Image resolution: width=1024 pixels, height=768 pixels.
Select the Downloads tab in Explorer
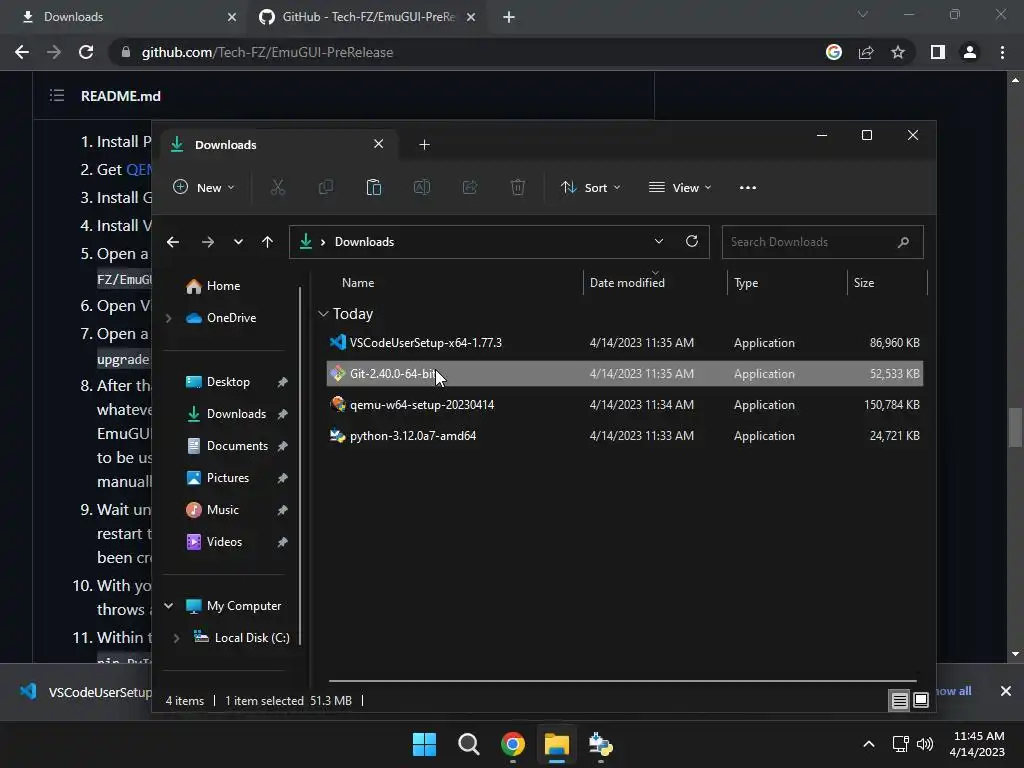click(278, 144)
